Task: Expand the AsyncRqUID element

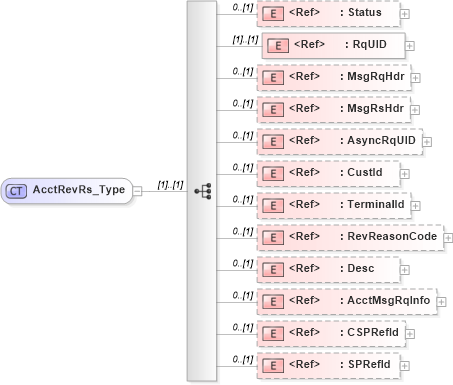Action: [x=427, y=142]
